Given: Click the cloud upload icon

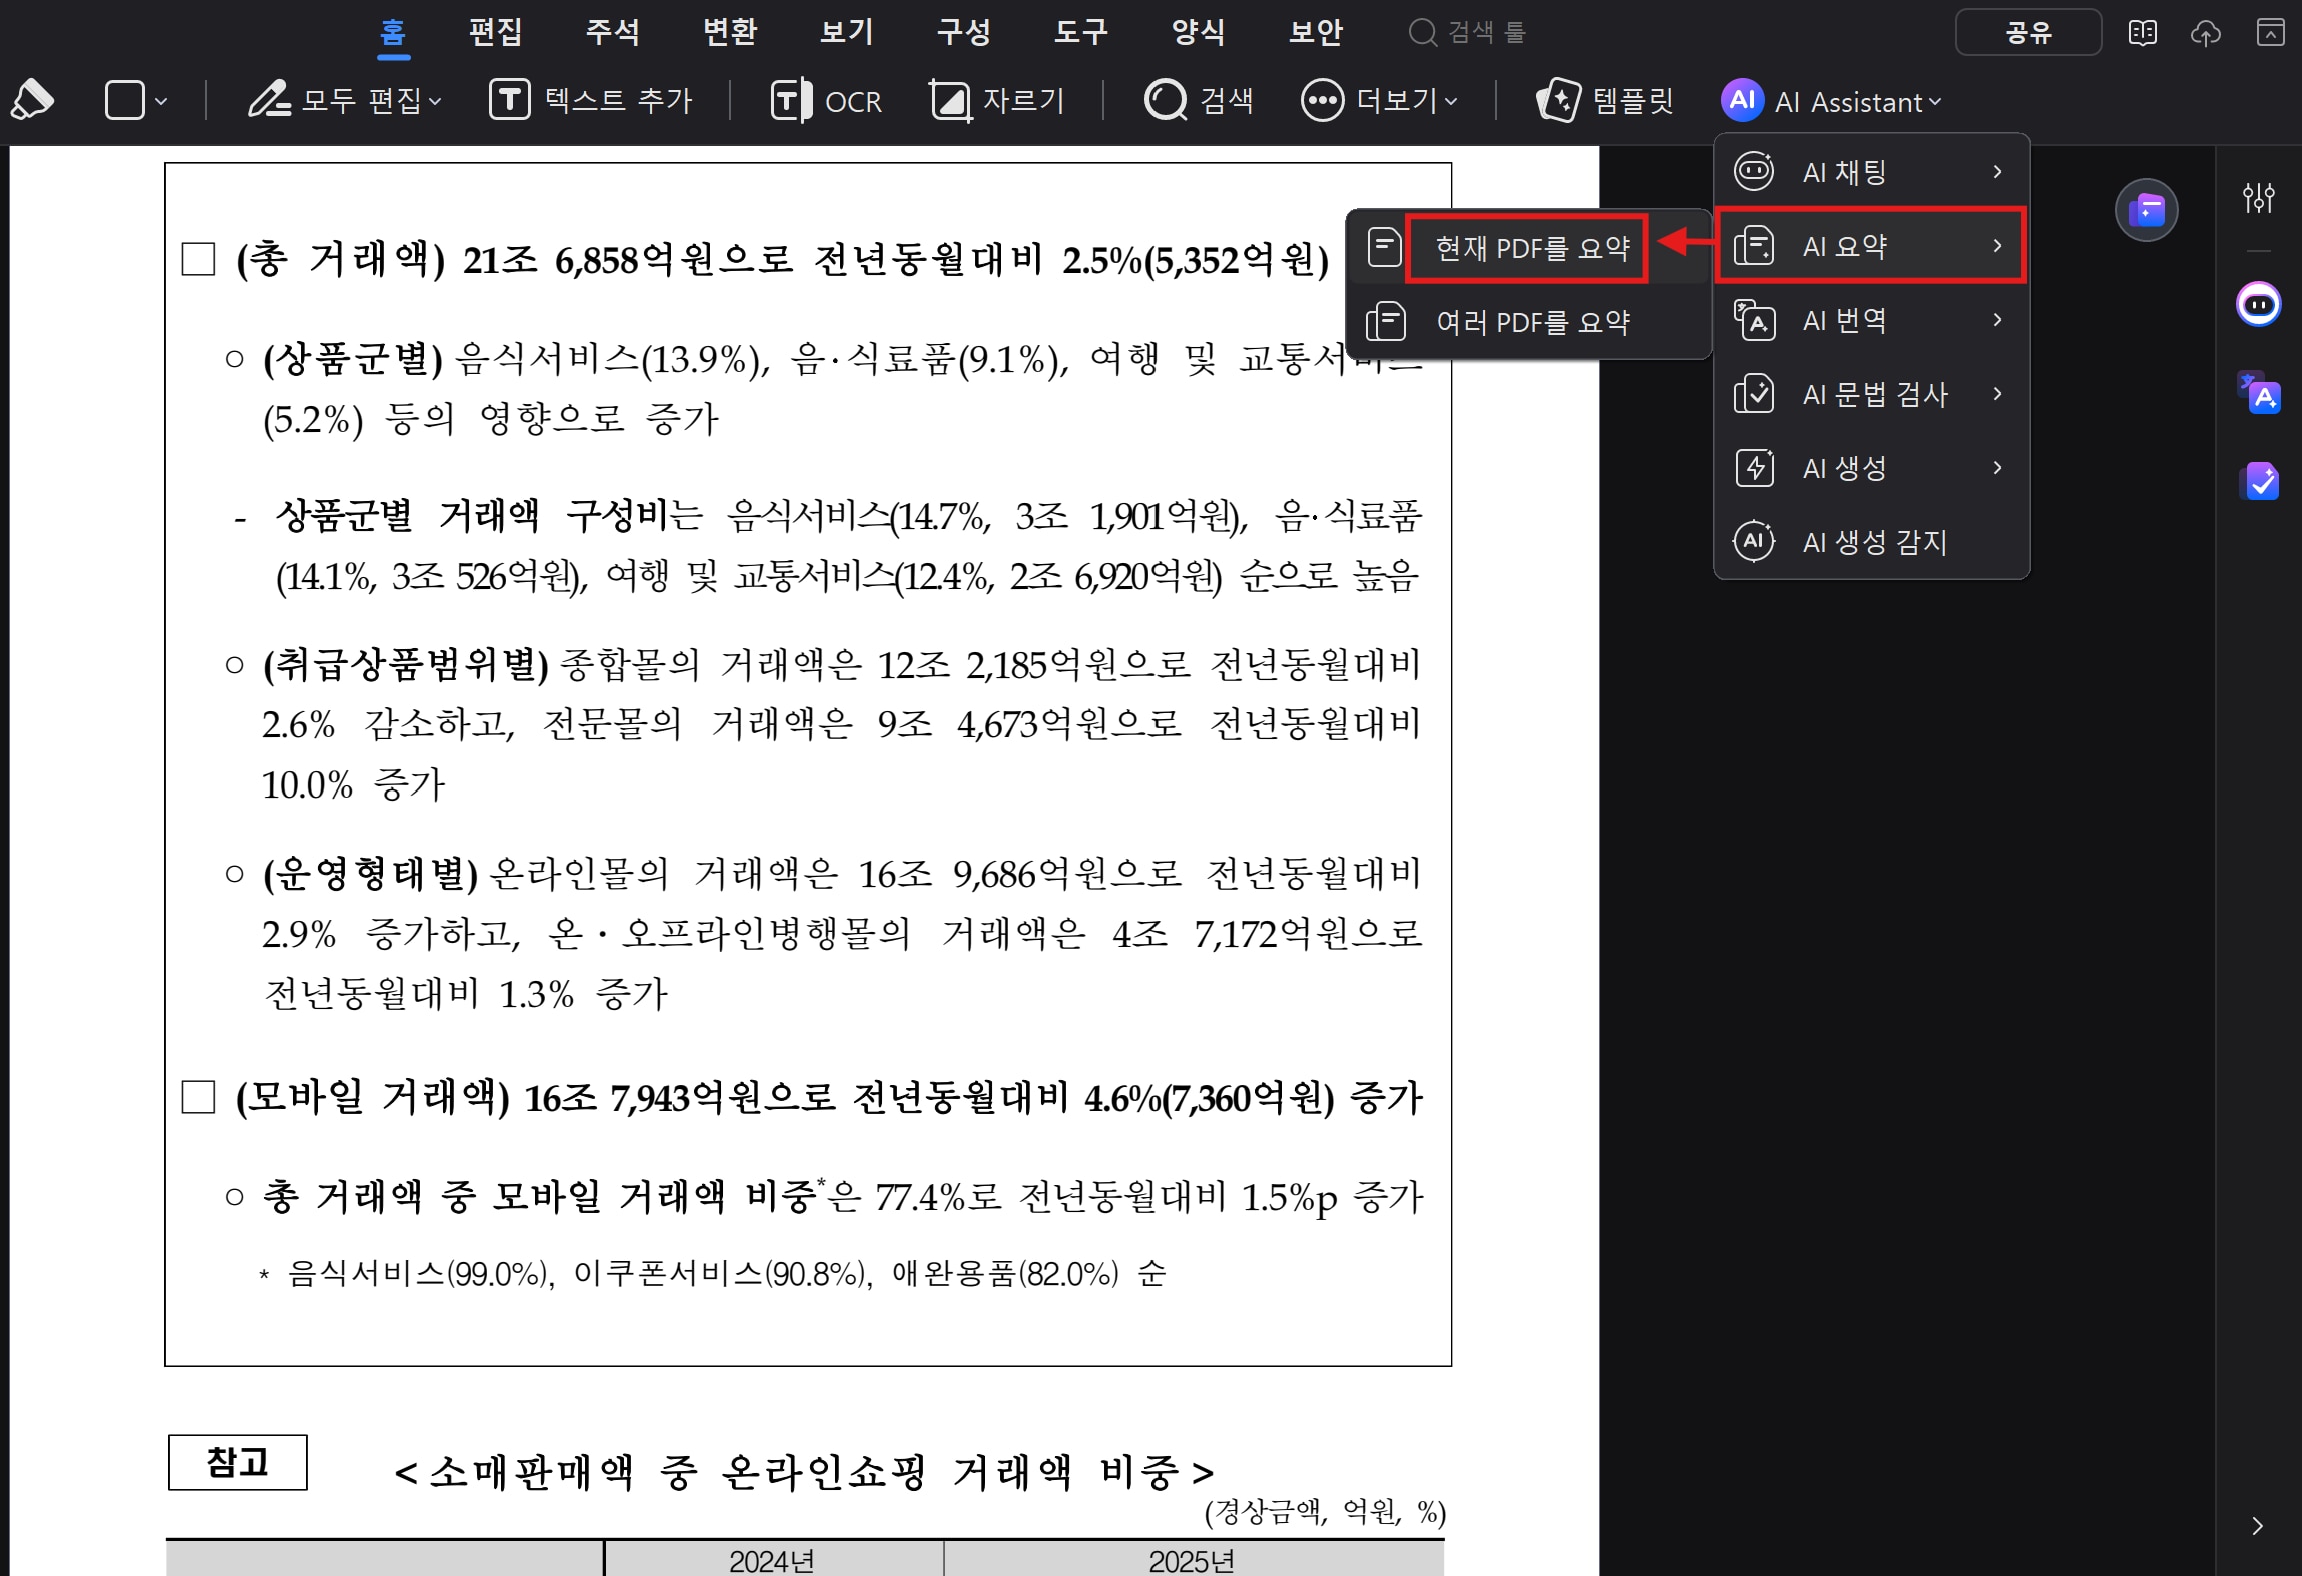Looking at the screenshot, I should tap(2206, 32).
